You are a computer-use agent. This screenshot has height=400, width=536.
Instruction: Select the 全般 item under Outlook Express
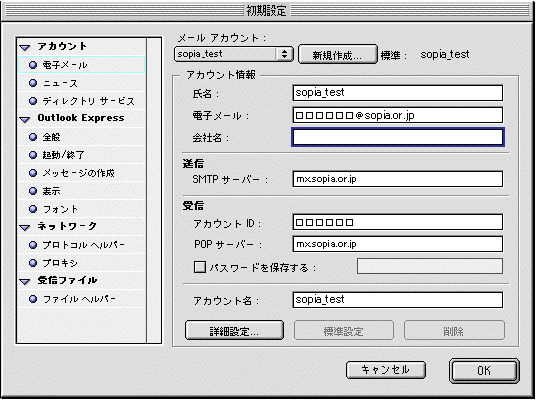tap(81, 137)
